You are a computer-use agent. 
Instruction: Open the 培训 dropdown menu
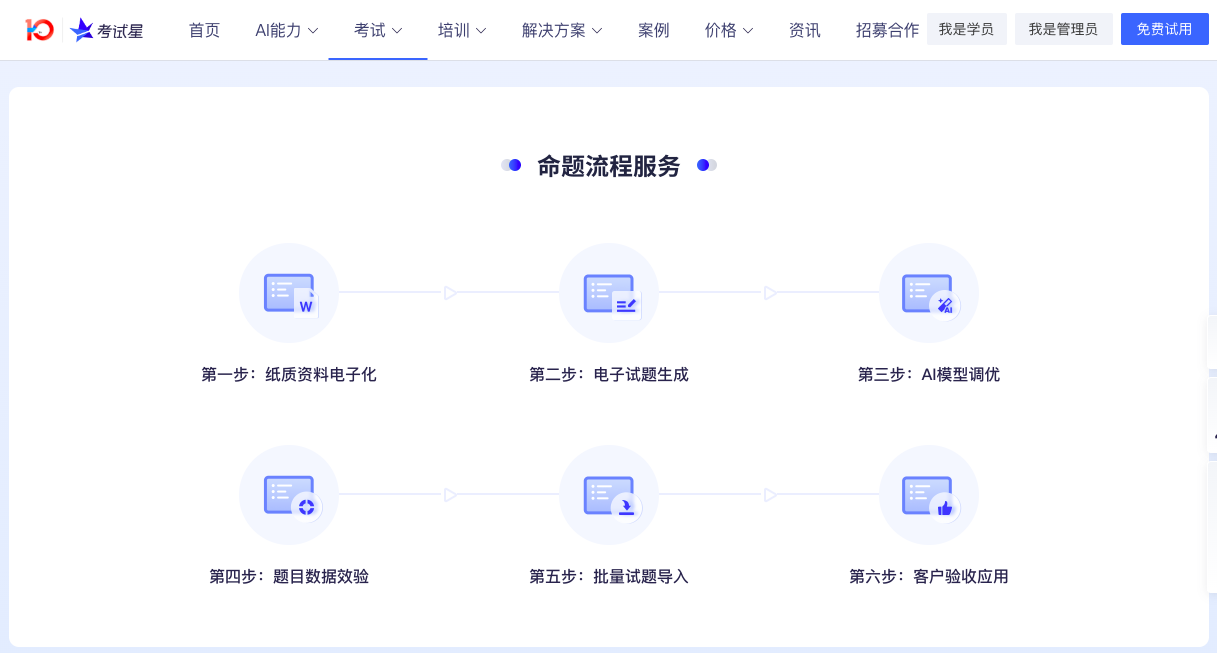coord(461,30)
